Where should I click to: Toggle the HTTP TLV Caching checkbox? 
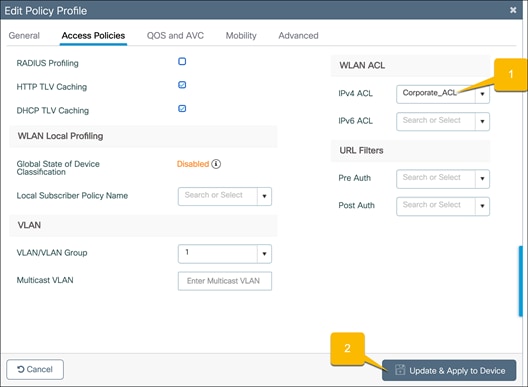(182, 85)
